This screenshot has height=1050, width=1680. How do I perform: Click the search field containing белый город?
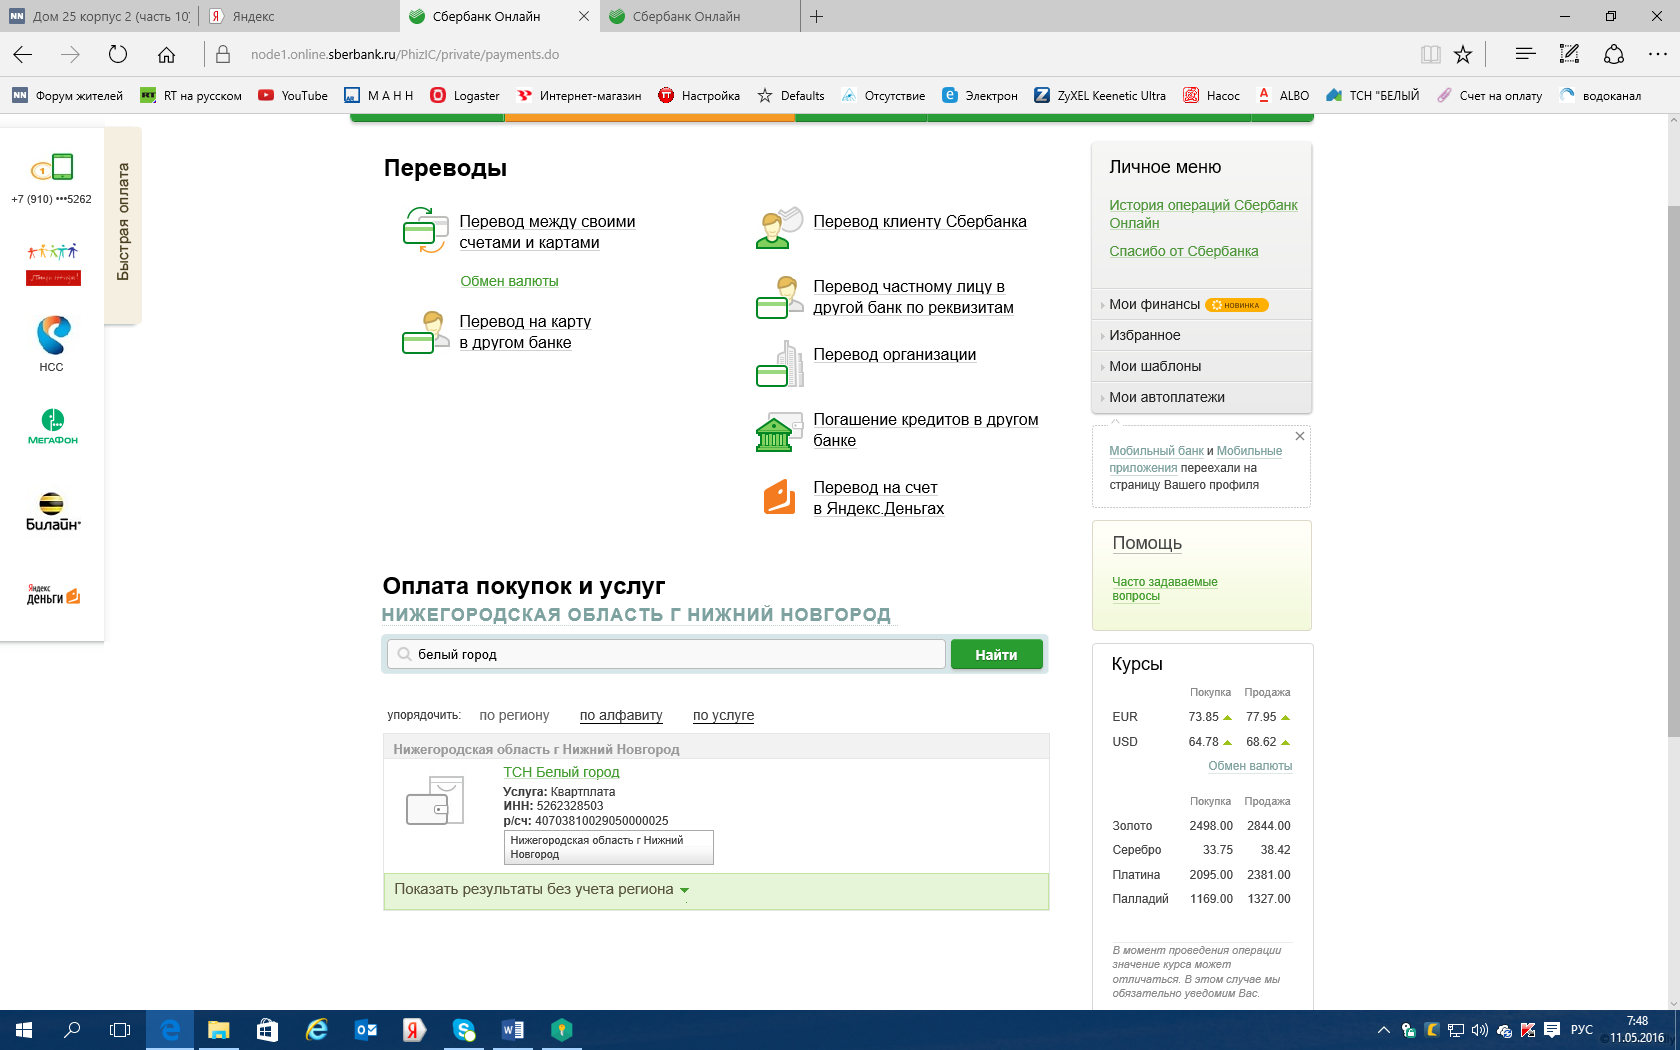point(665,655)
